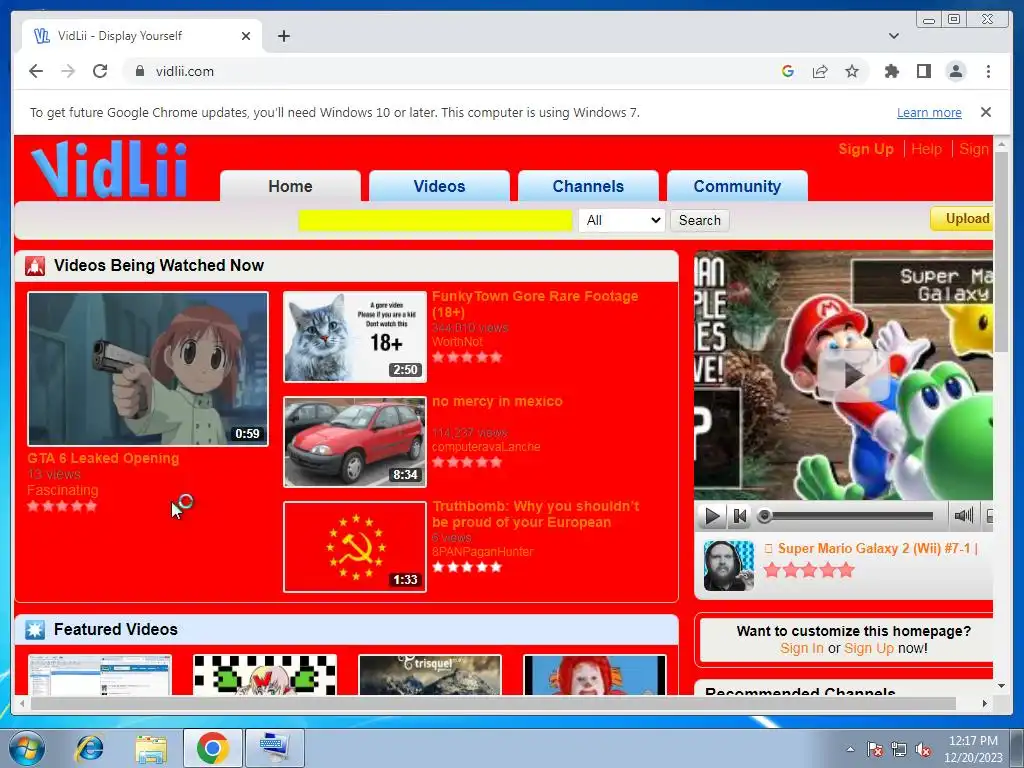Click the GTA 6 Leaked Opening title

[103, 458]
